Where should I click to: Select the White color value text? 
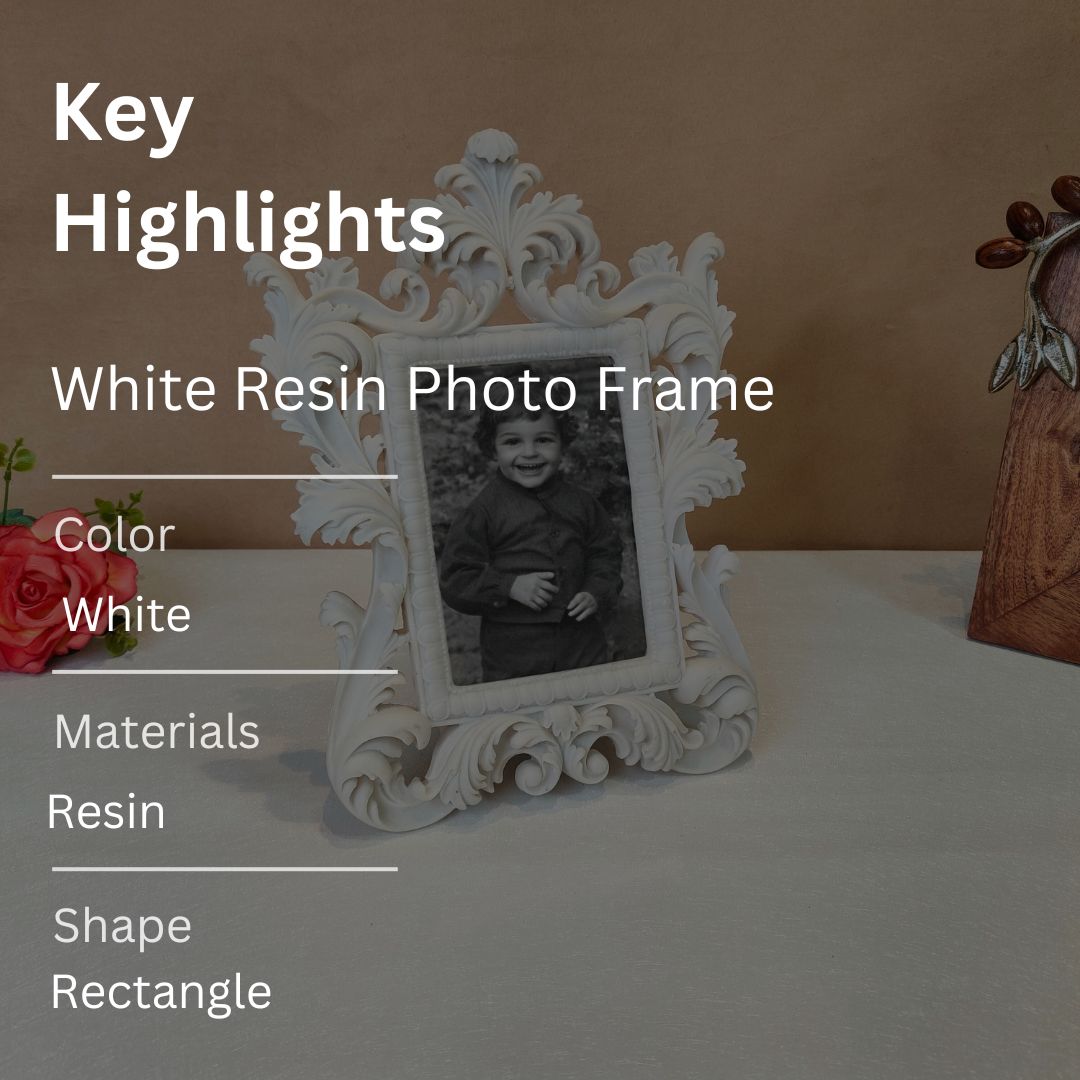(x=127, y=614)
